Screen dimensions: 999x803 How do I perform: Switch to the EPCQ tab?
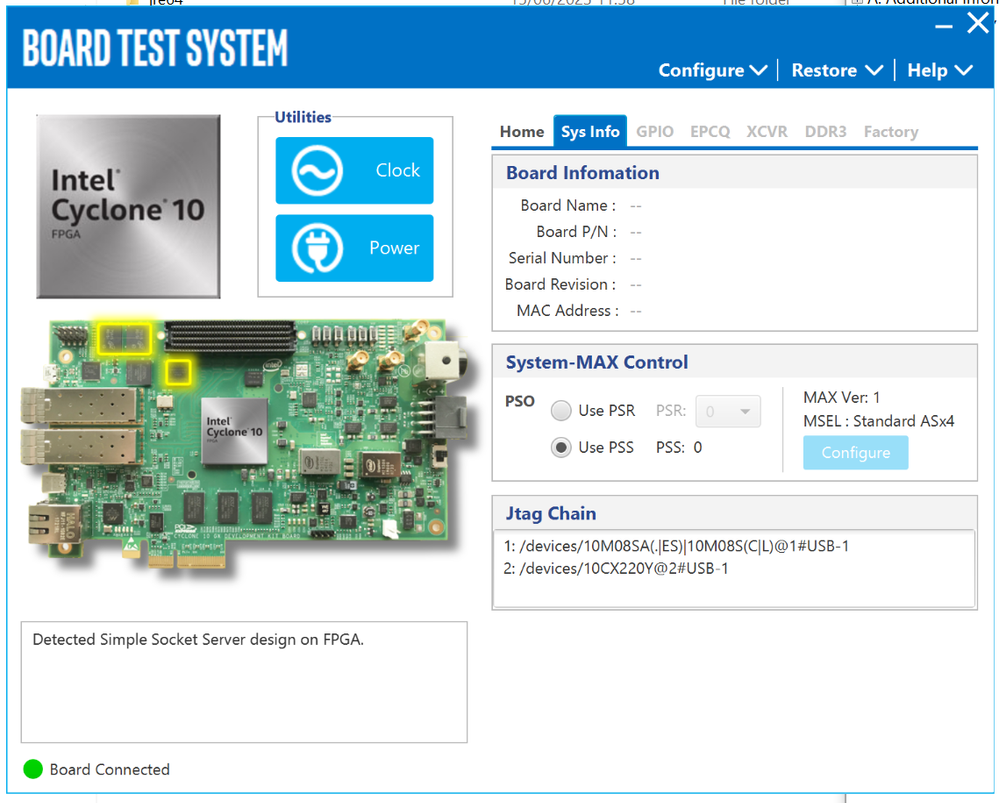coord(710,132)
